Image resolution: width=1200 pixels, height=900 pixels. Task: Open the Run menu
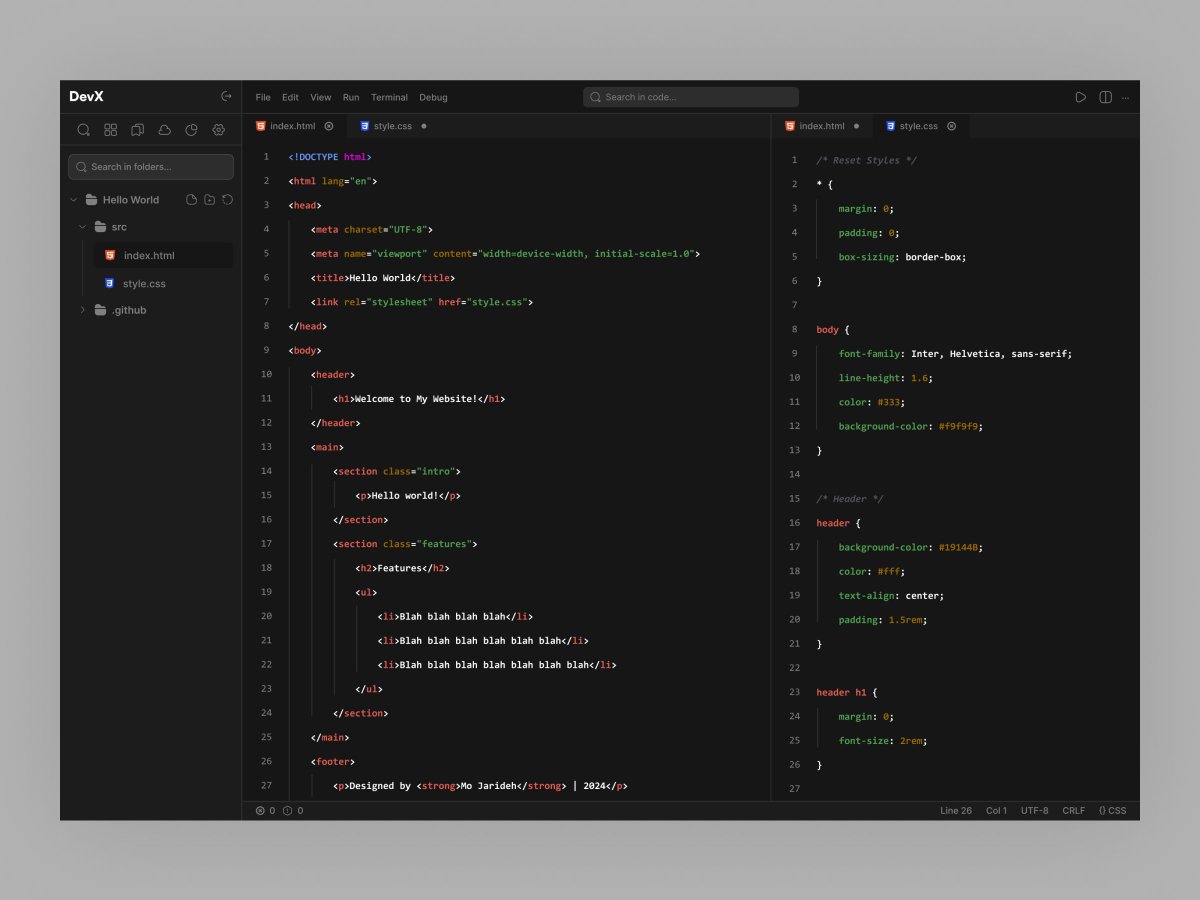(x=351, y=97)
